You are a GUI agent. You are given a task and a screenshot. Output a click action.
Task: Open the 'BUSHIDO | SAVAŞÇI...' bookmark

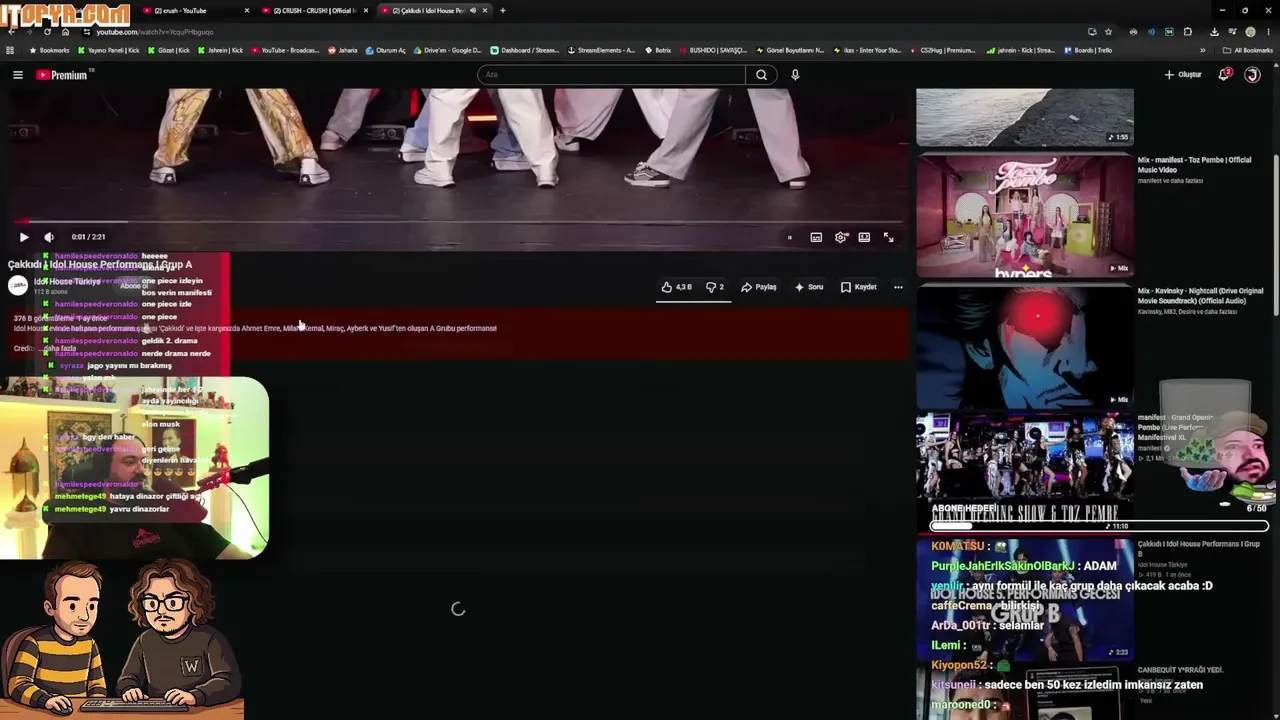(713, 50)
